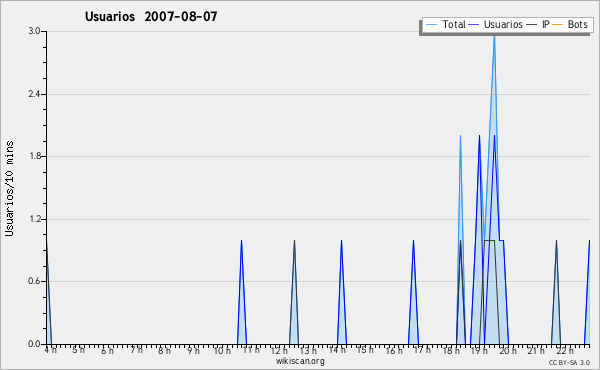This screenshot has height=370, width=600.
Task: Click the '12 h' x-axis label
Action: (279, 350)
